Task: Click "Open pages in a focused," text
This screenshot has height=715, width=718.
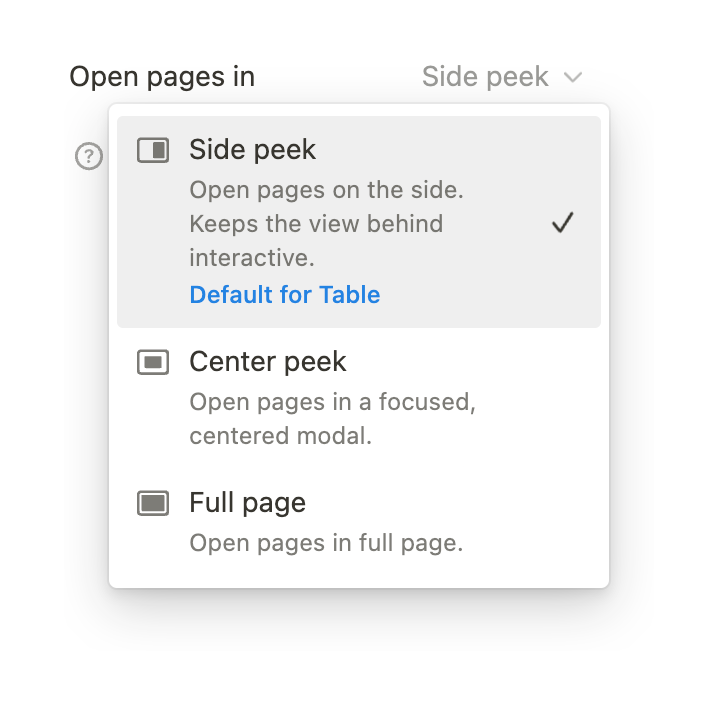Action: (331, 402)
